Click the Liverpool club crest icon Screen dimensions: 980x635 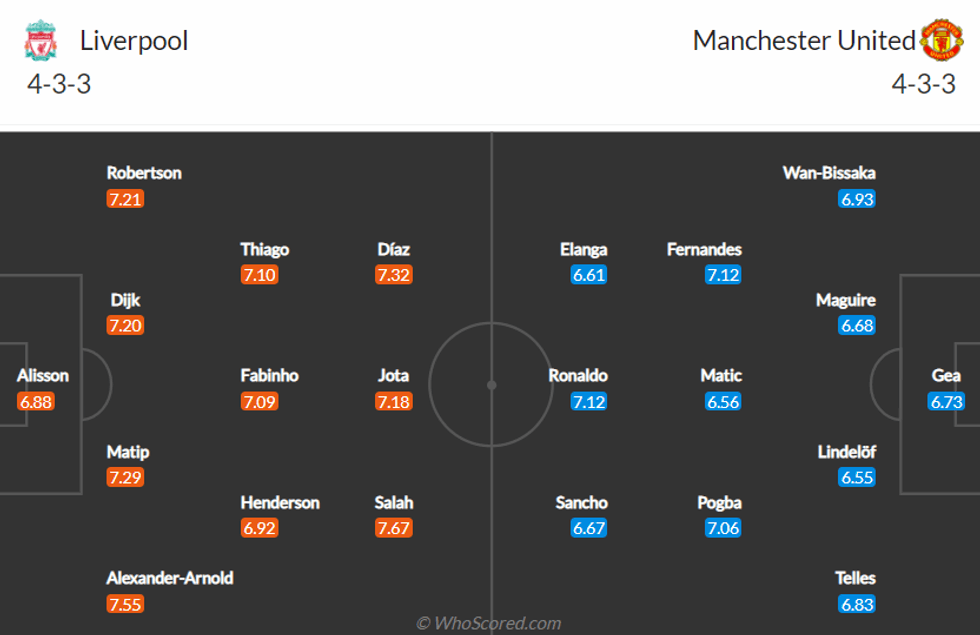41,41
